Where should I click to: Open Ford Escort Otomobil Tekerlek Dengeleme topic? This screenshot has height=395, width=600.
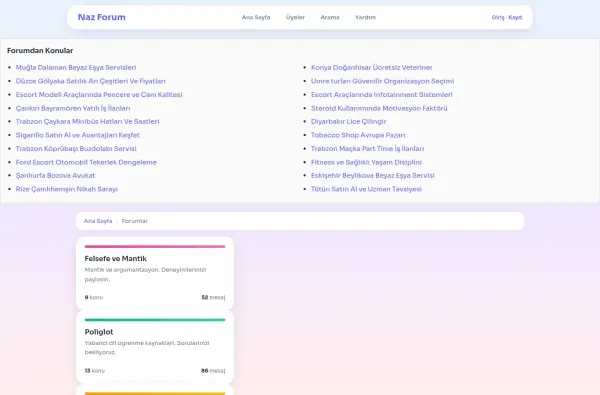[x=86, y=162]
